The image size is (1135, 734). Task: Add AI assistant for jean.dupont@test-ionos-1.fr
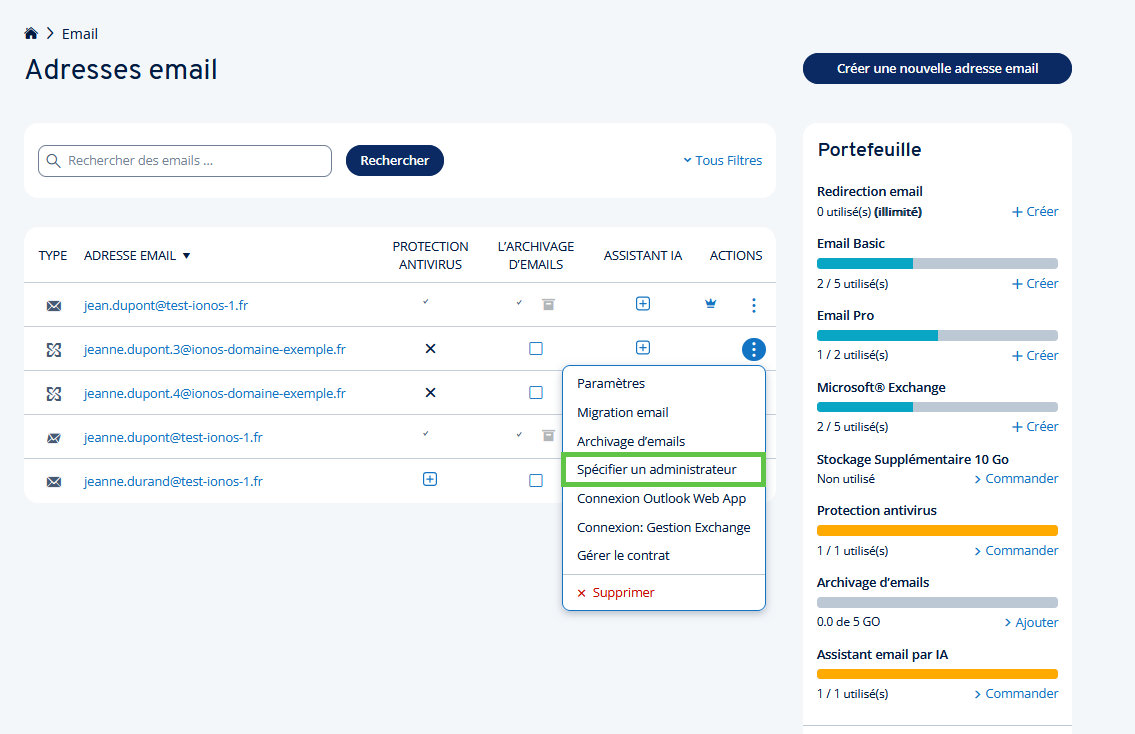coord(643,304)
